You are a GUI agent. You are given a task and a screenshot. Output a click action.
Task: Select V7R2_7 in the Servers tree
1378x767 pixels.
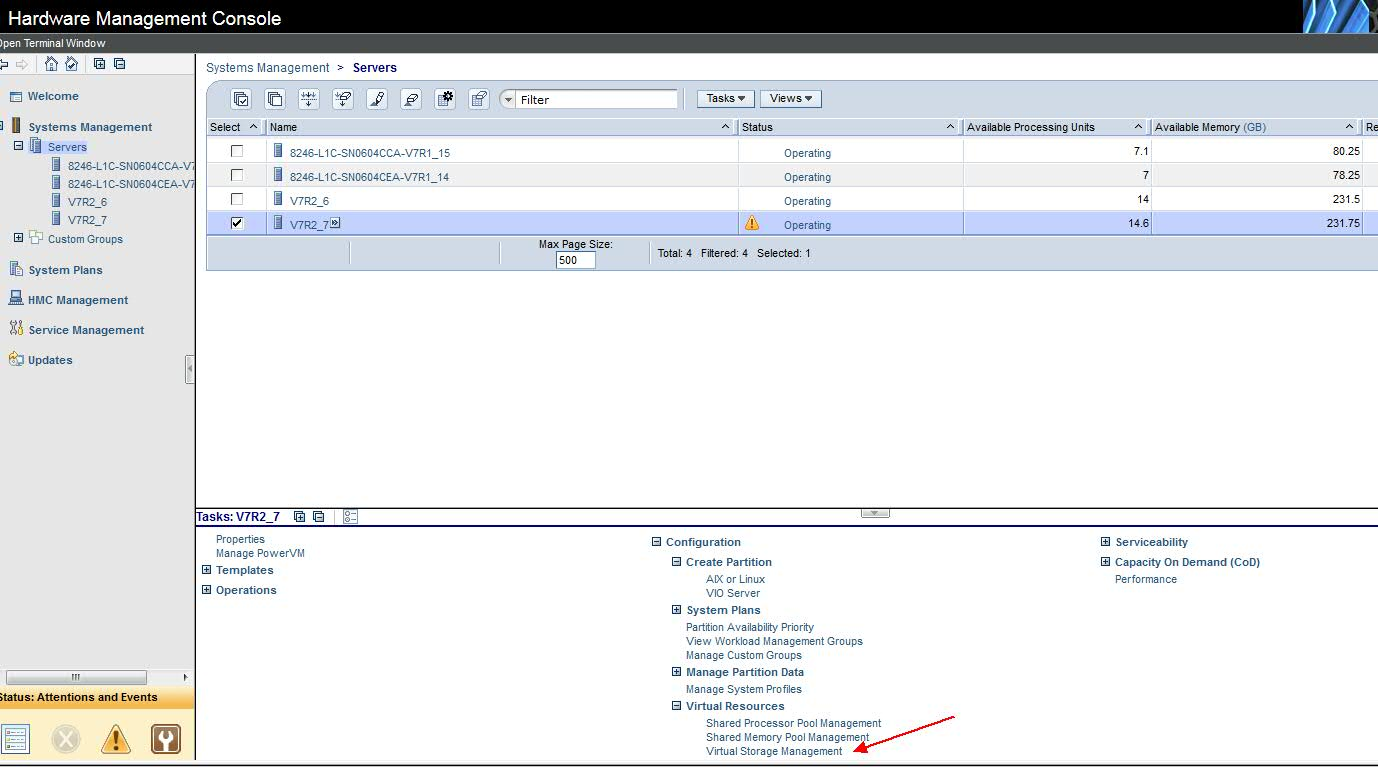click(x=87, y=220)
